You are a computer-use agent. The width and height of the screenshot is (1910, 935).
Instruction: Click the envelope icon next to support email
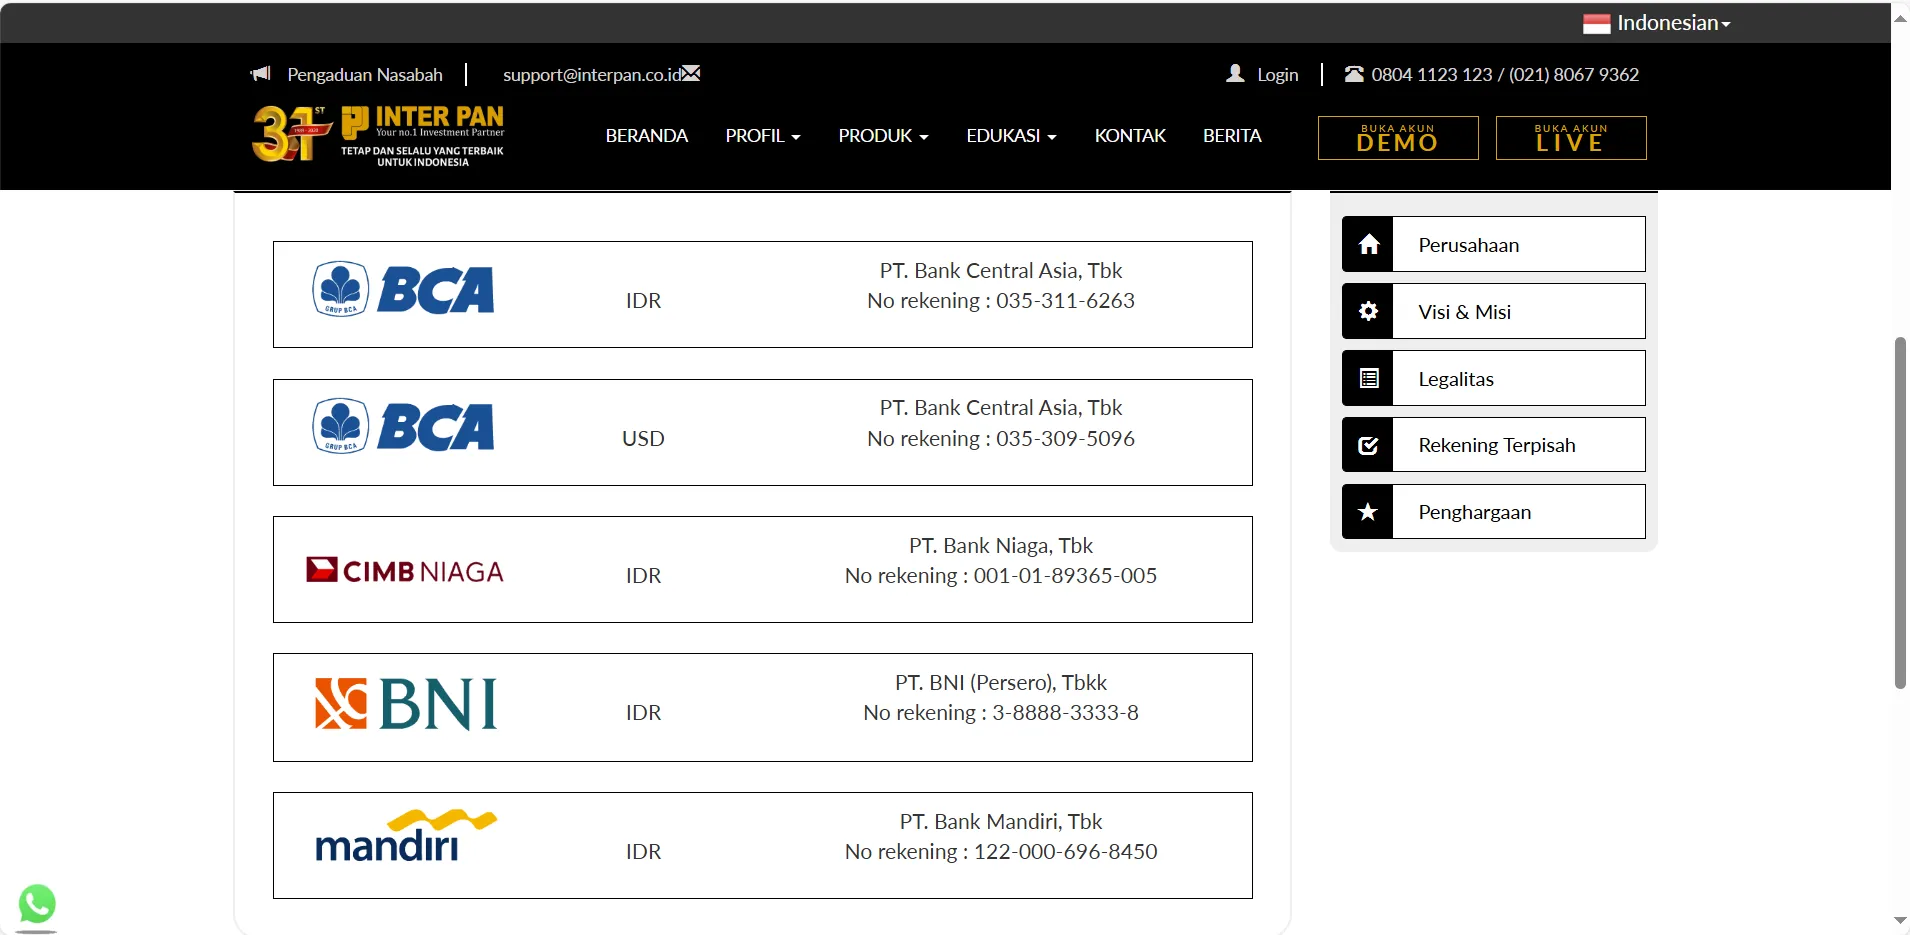coord(691,73)
